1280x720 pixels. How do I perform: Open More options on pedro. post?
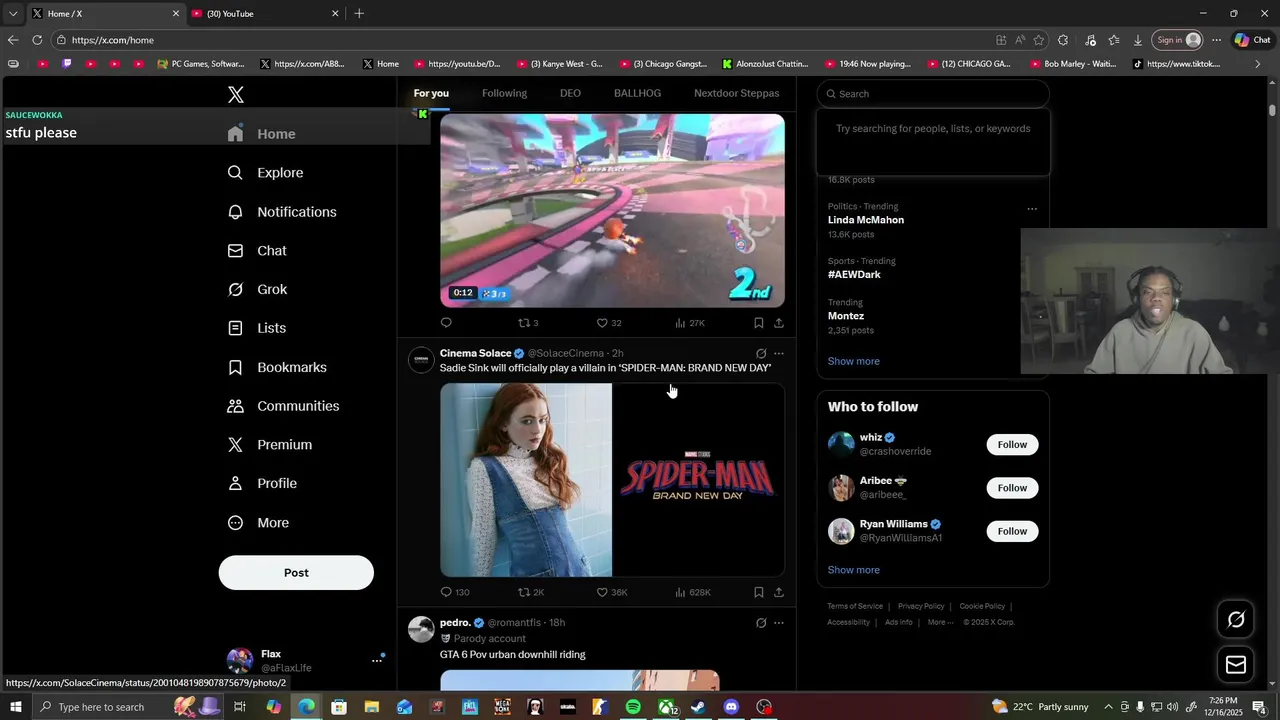(779, 623)
